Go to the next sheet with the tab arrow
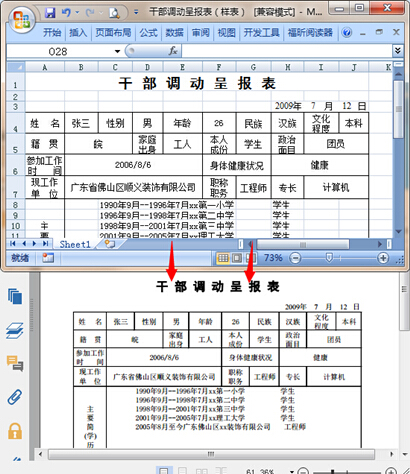 tap(34, 244)
